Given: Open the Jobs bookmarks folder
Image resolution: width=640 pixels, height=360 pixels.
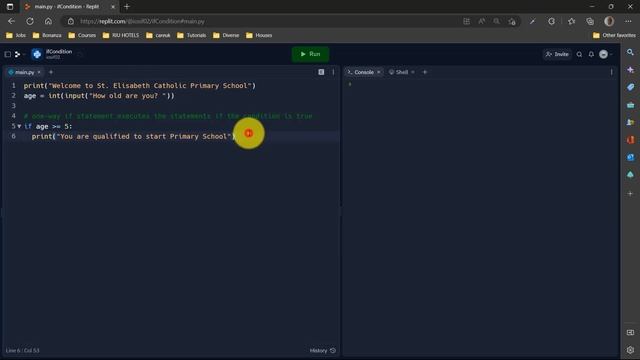Looking at the screenshot, I should [16, 36].
